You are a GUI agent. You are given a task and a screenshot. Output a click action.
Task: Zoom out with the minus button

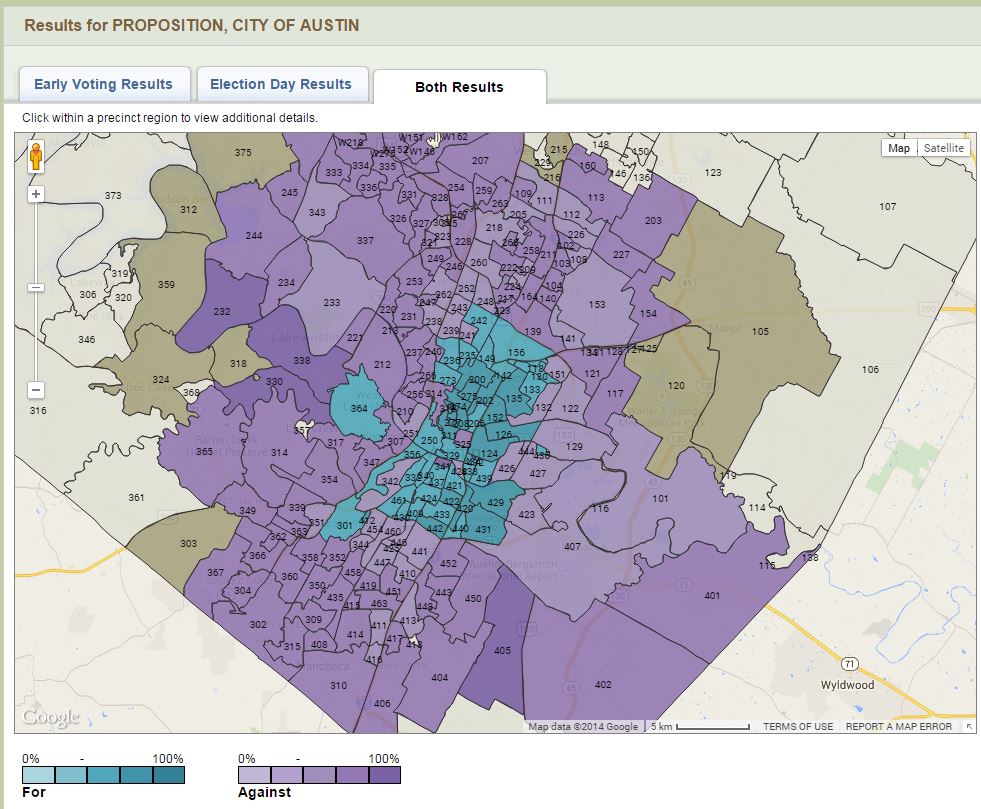pyautogui.click(x=36, y=390)
